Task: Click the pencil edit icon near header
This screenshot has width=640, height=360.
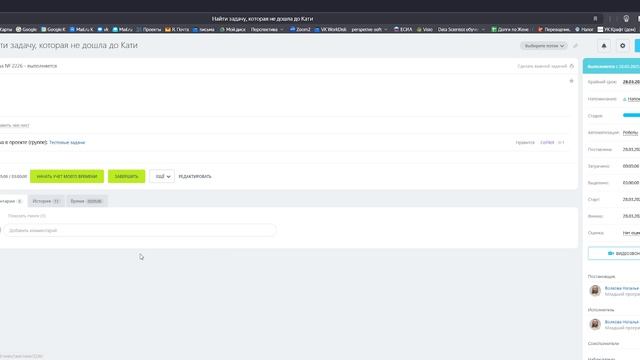Action: click(576, 46)
